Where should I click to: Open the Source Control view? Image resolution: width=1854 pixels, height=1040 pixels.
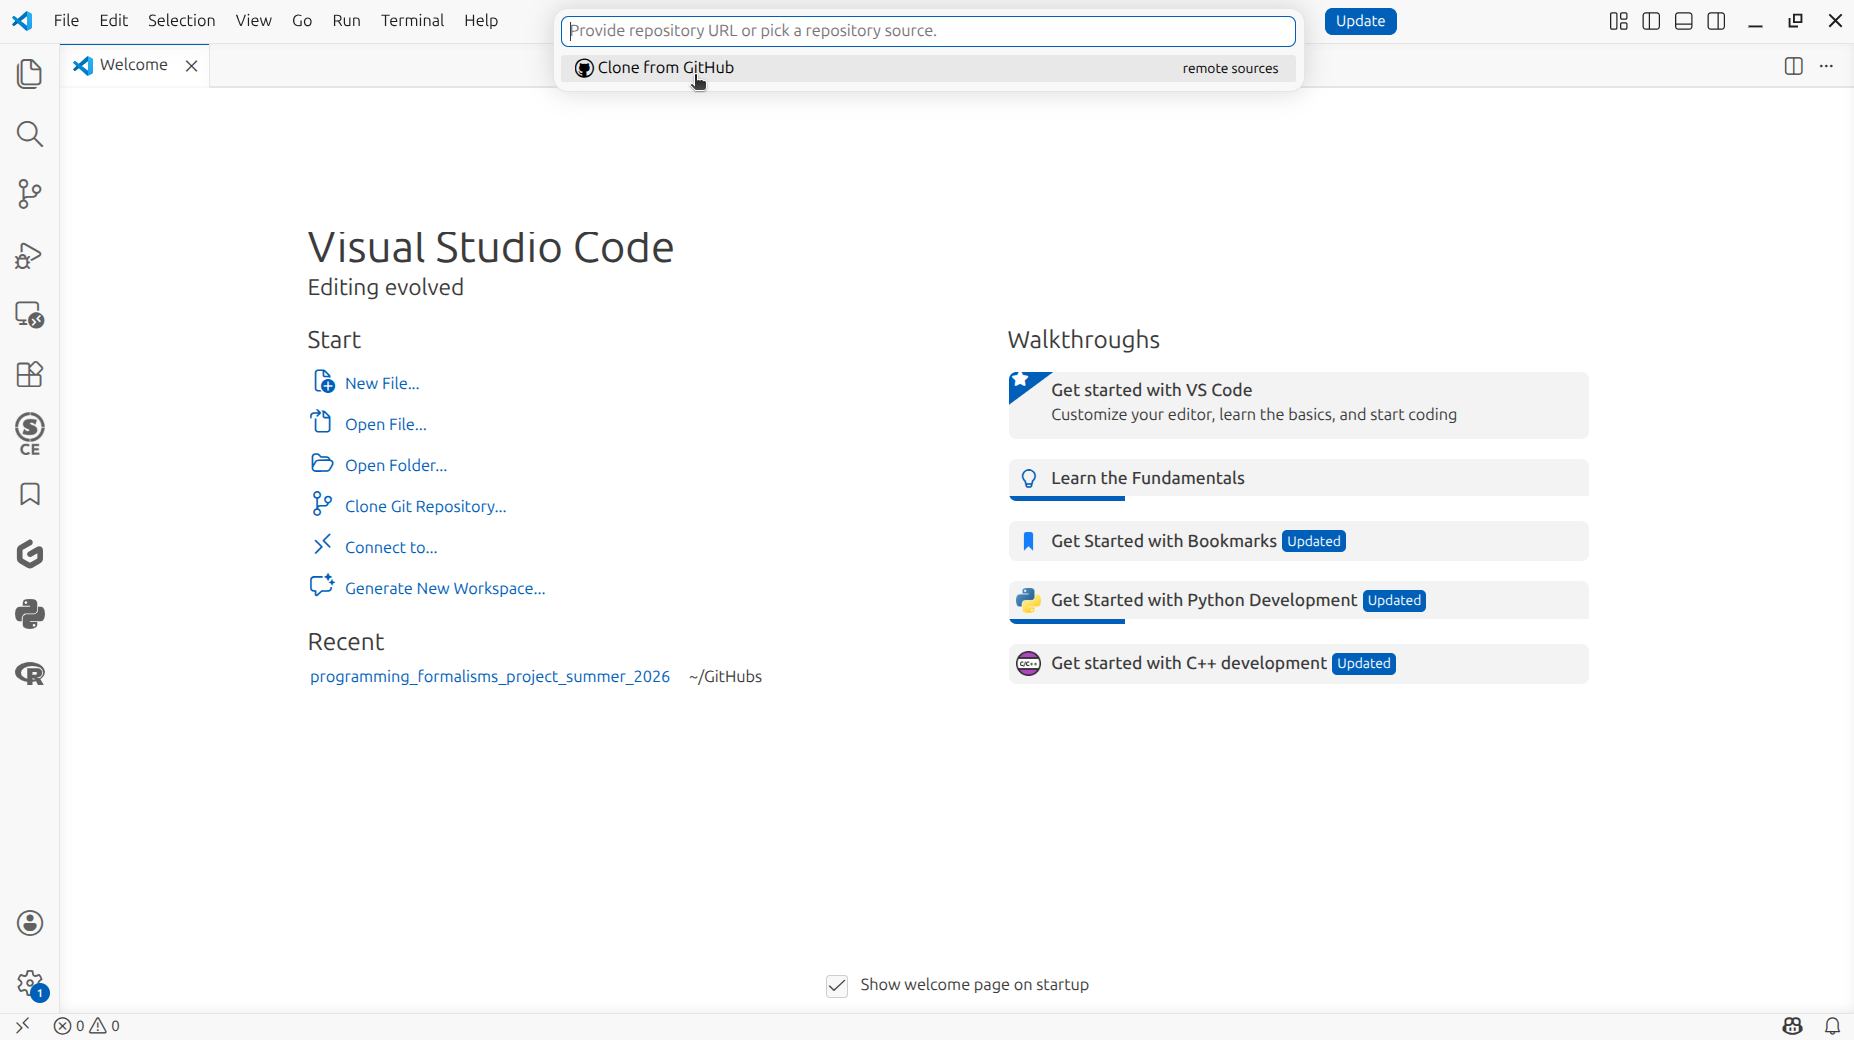point(30,194)
